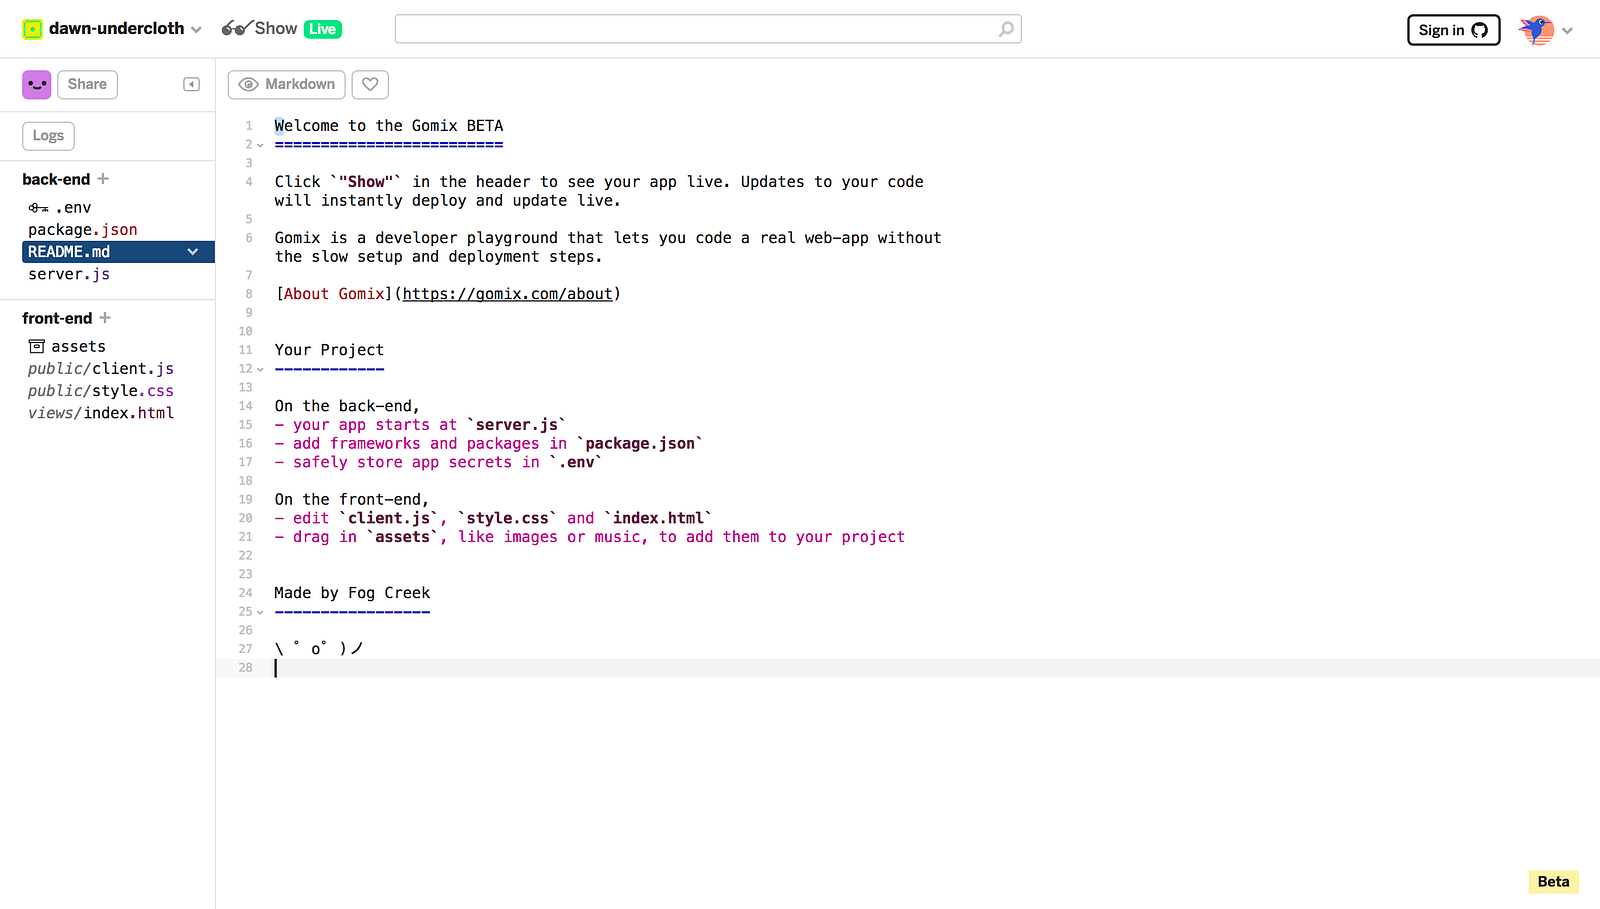Image resolution: width=1600 pixels, height=909 pixels.
Task: Click the green Live badge
Action: (x=323, y=29)
